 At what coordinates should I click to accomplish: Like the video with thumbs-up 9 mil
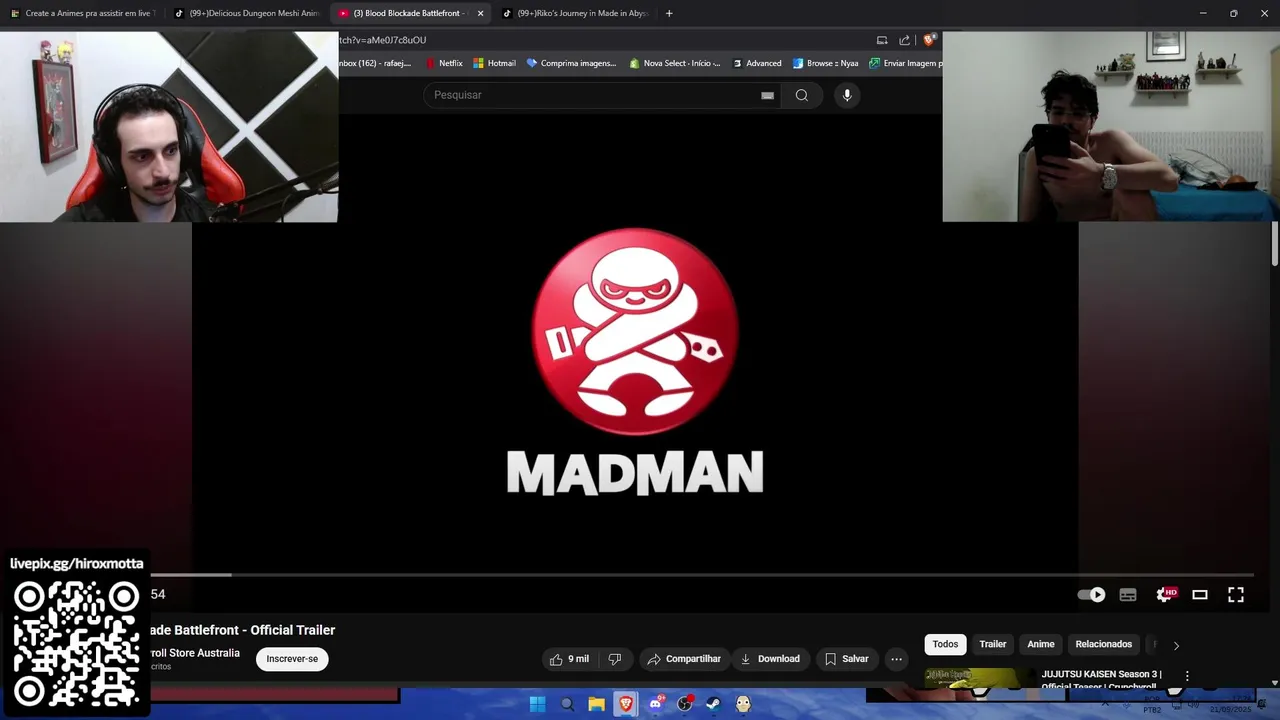(x=569, y=659)
